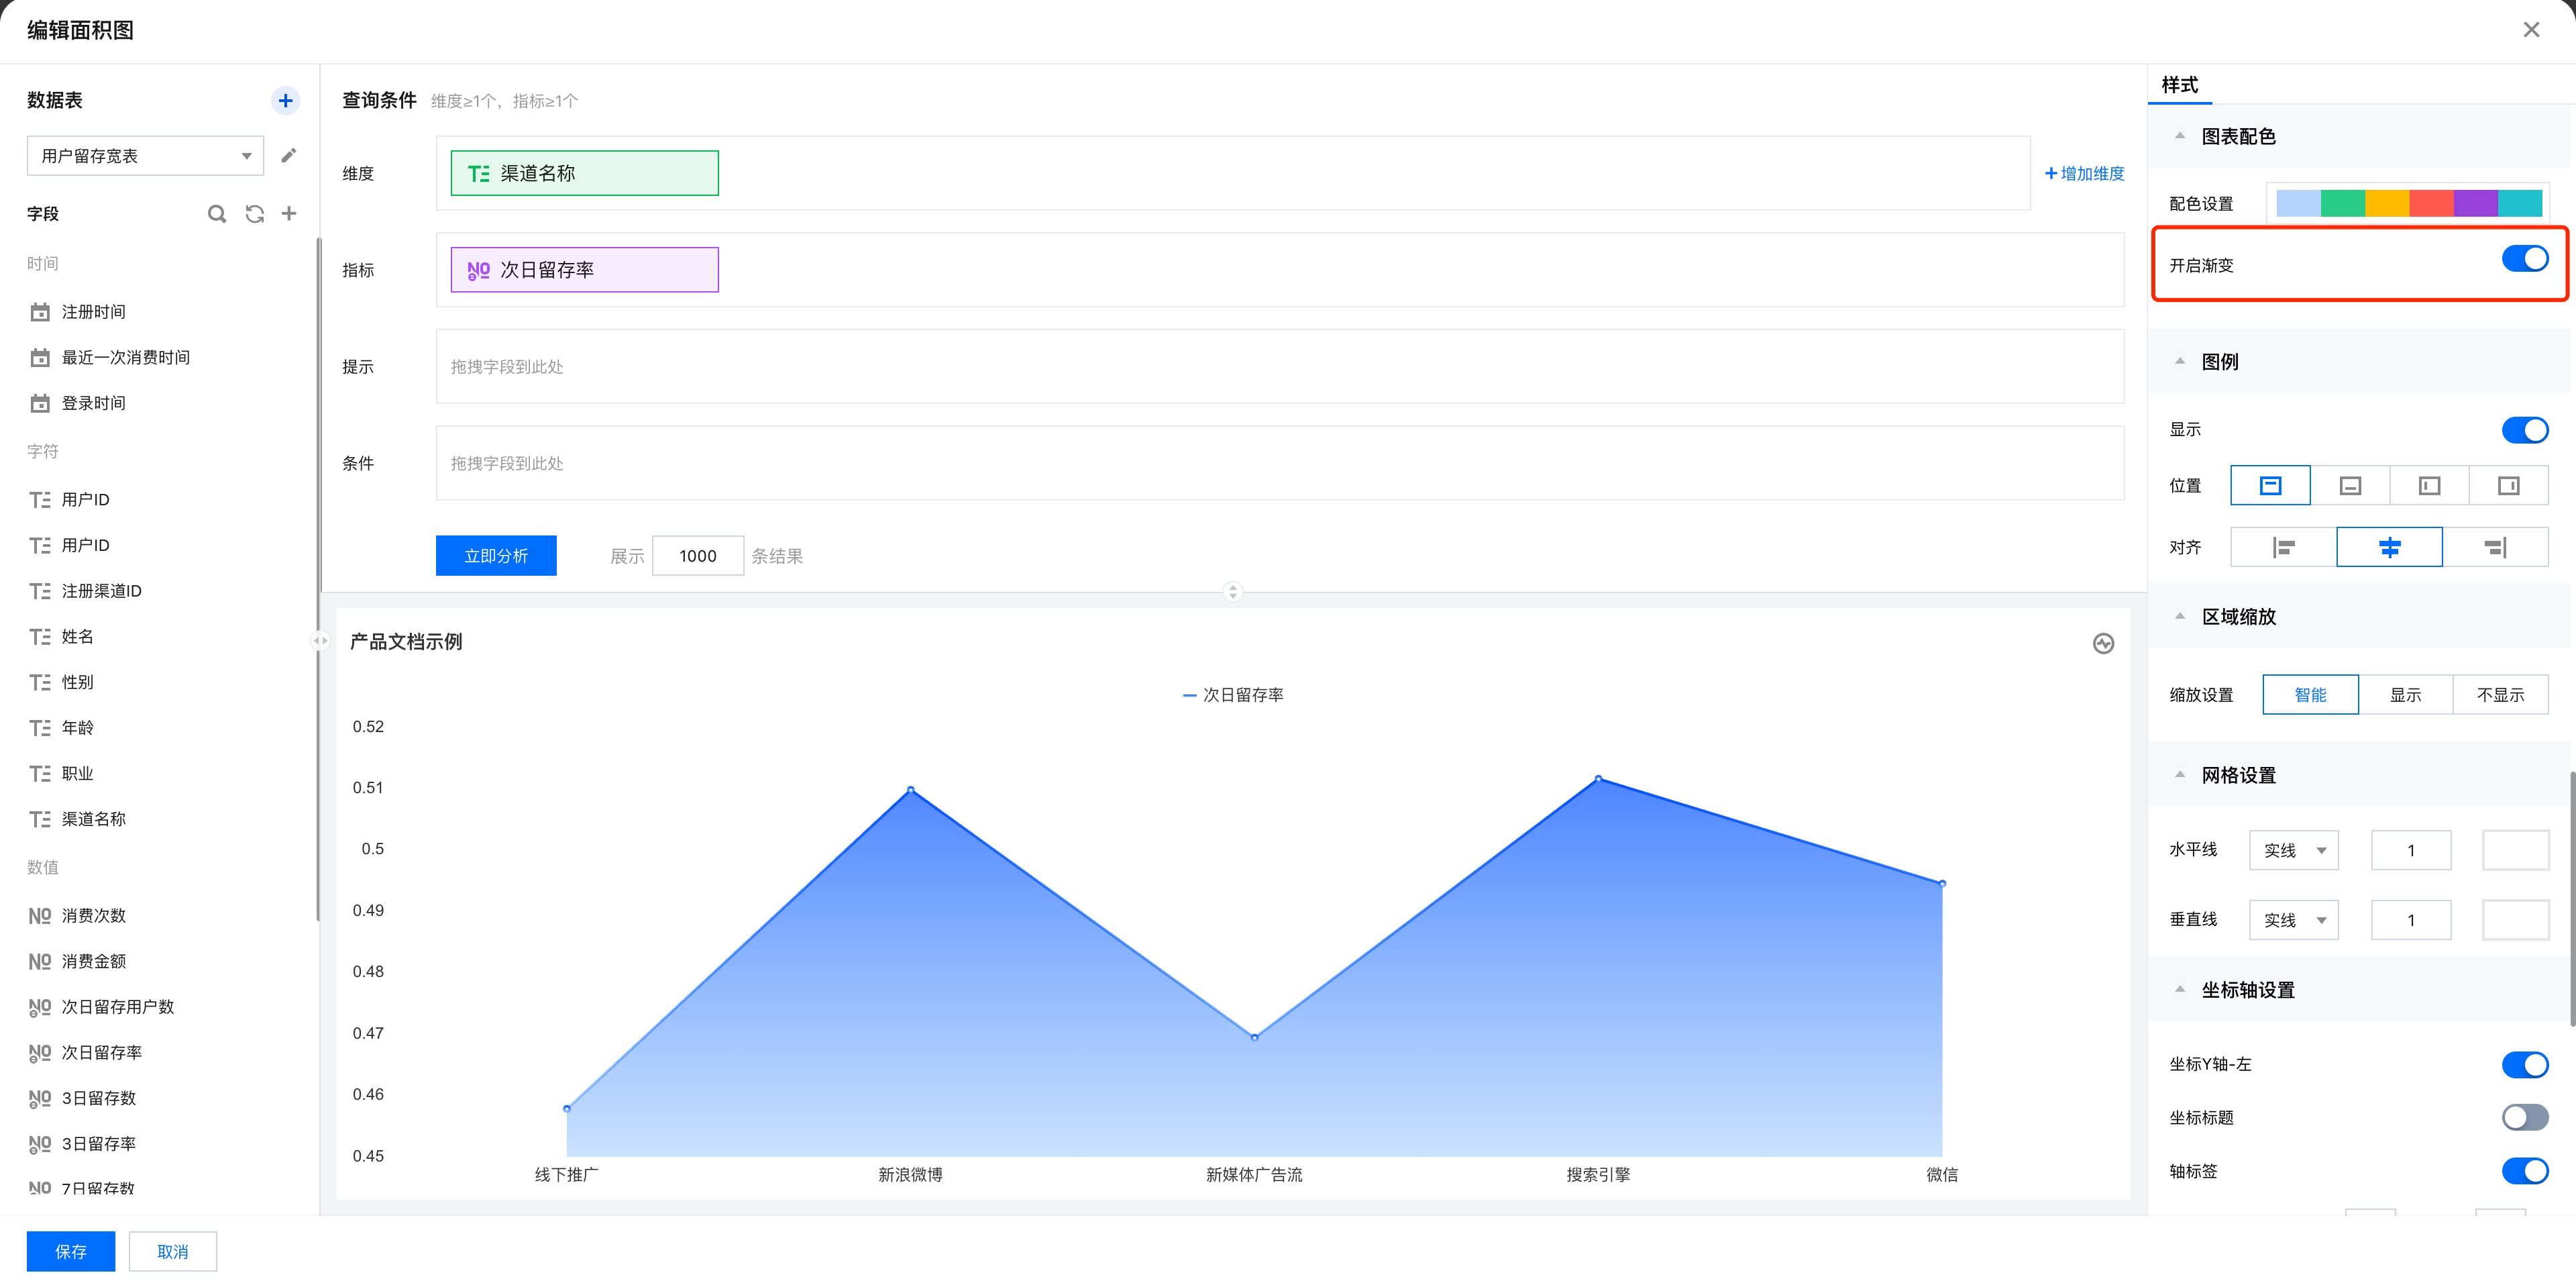The height and width of the screenshot is (1283, 2576).
Task: Click the pencil icon to edit the data table
Action: [288, 155]
